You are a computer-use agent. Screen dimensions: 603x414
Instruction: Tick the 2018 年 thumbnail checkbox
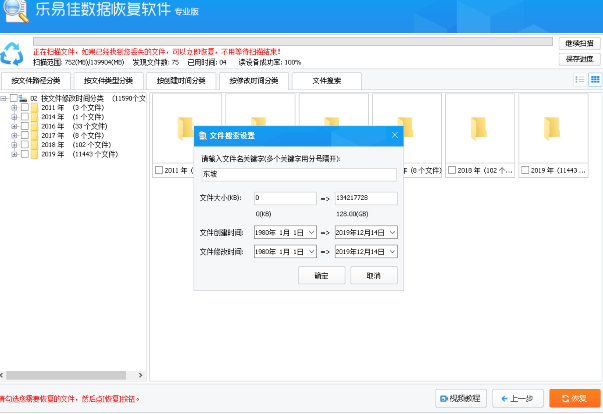[452, 170]
